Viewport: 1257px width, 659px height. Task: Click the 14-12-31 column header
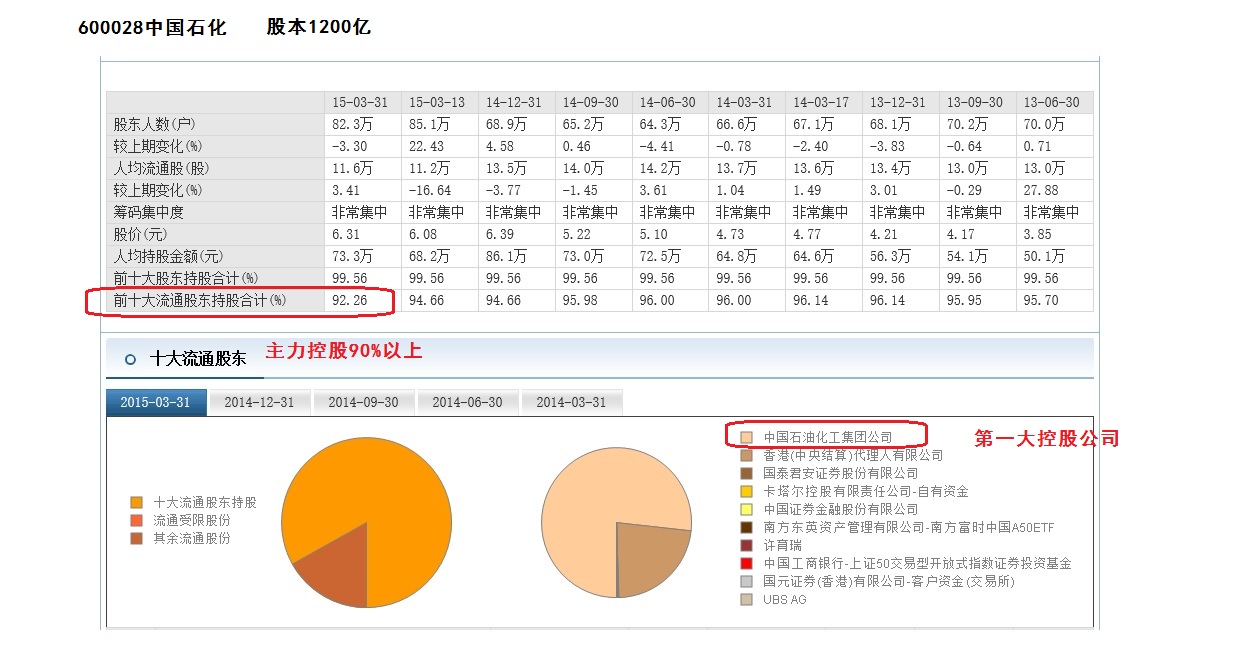[517, 102]
